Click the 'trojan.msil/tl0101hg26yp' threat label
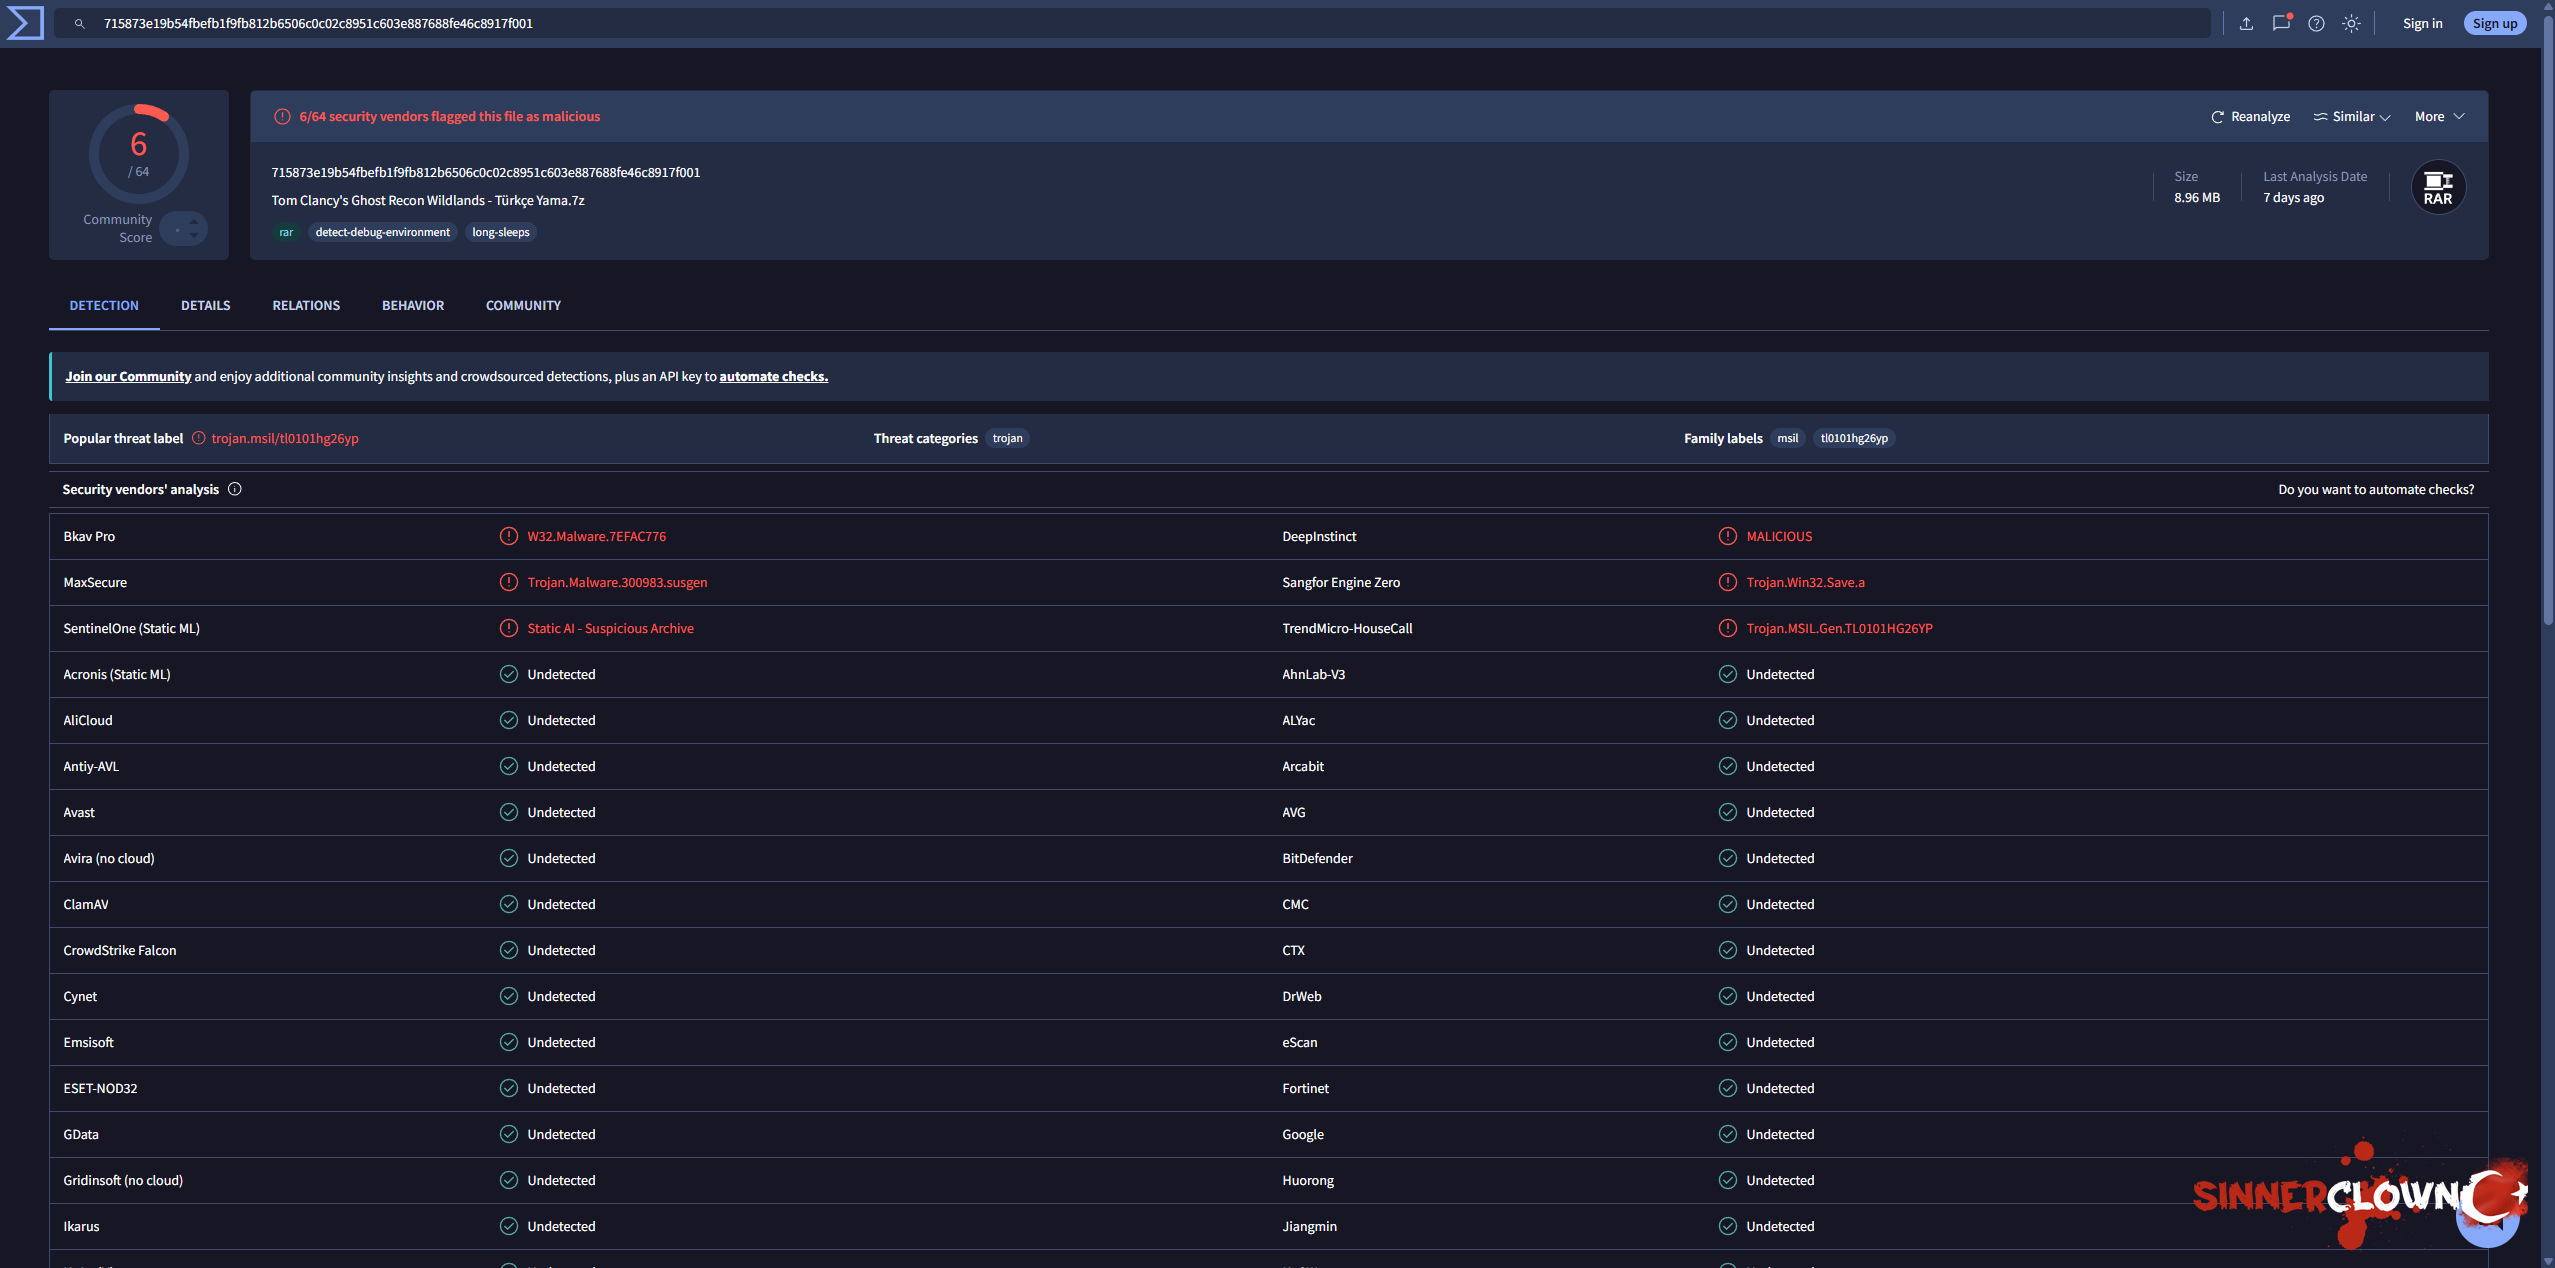 click(285, 438)
